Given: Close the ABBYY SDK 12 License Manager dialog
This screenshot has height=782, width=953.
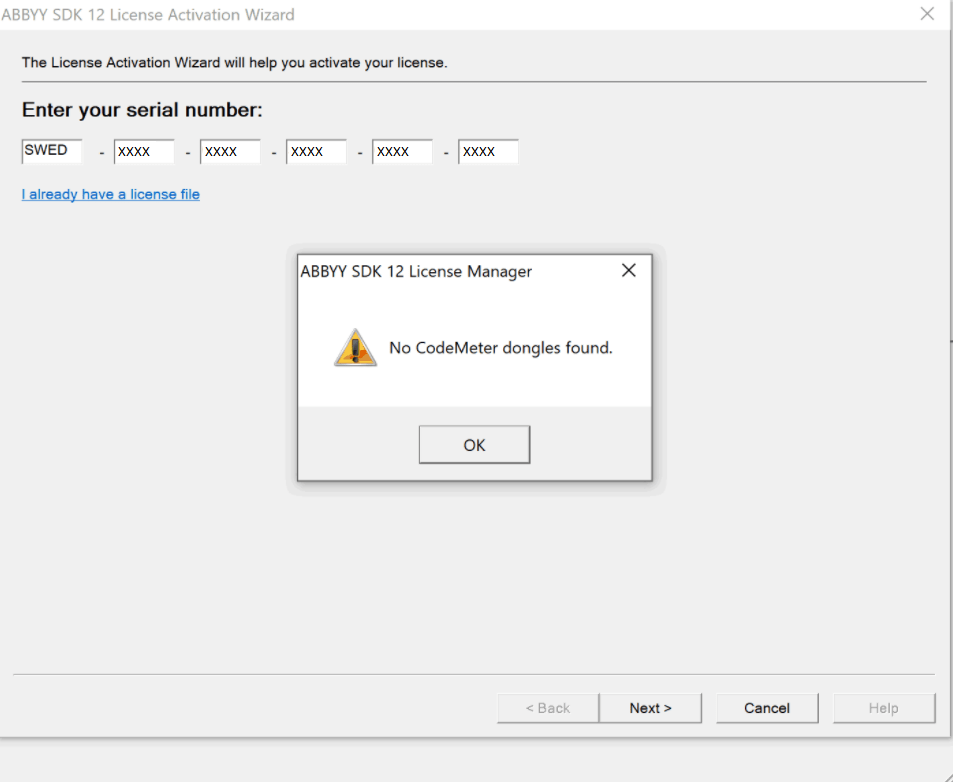Looking at the screenshot, I should 628,270.
